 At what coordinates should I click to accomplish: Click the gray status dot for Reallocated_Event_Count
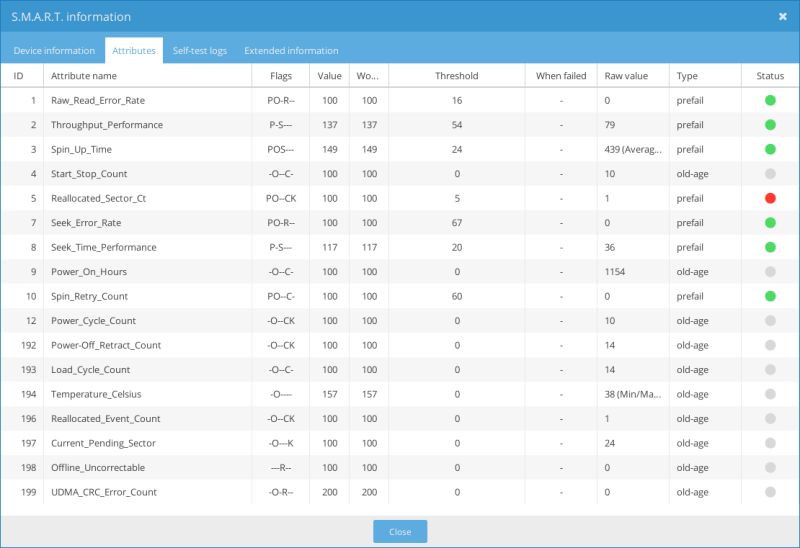770,418
